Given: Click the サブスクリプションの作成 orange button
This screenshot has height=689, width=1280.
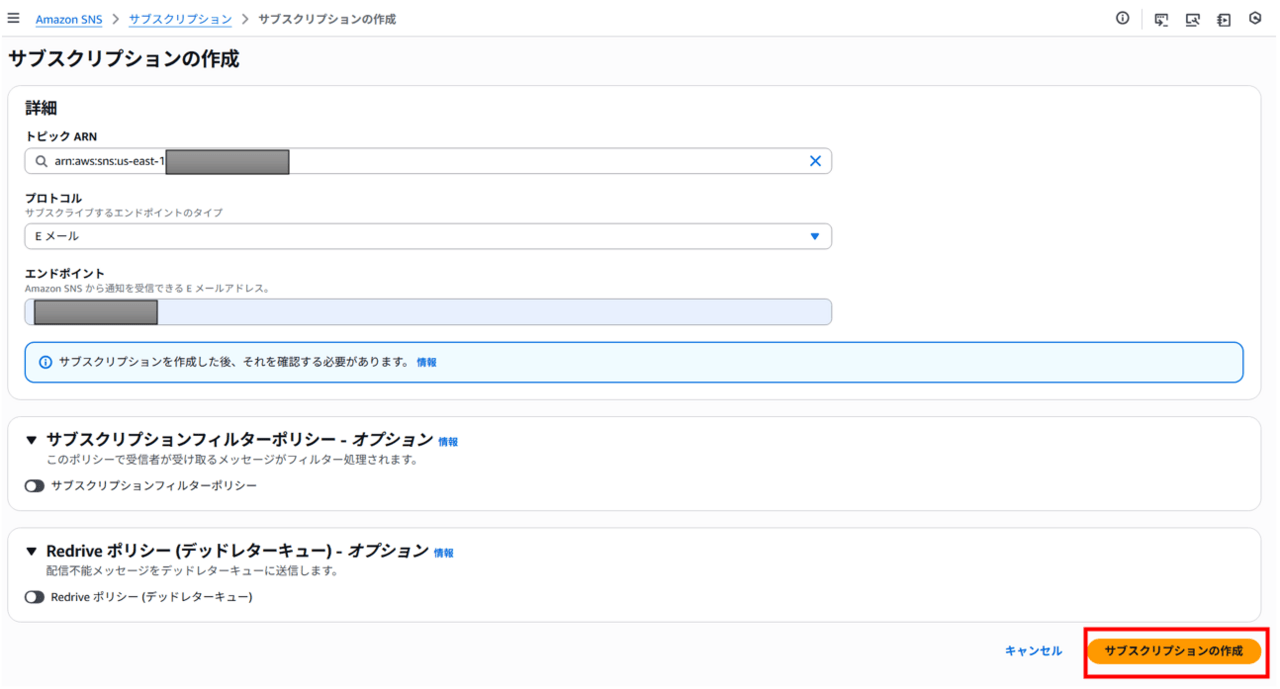Looking at the screenshot, I should click(x=1173, y=651).
